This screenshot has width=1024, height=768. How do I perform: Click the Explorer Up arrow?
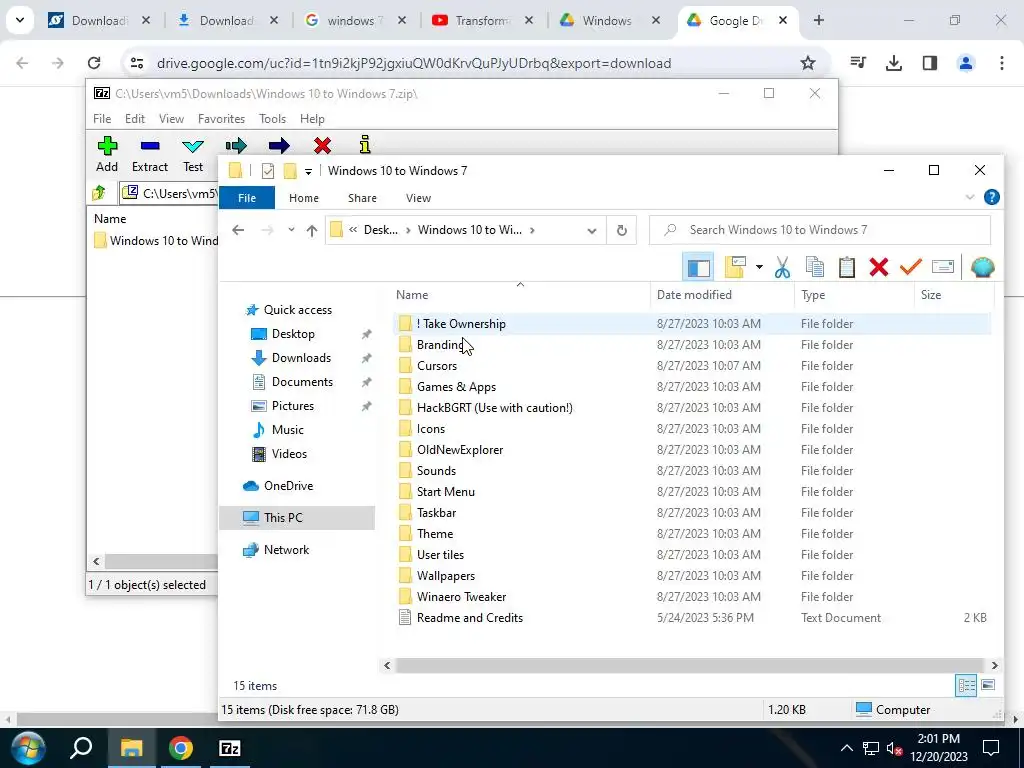[312, 230]
